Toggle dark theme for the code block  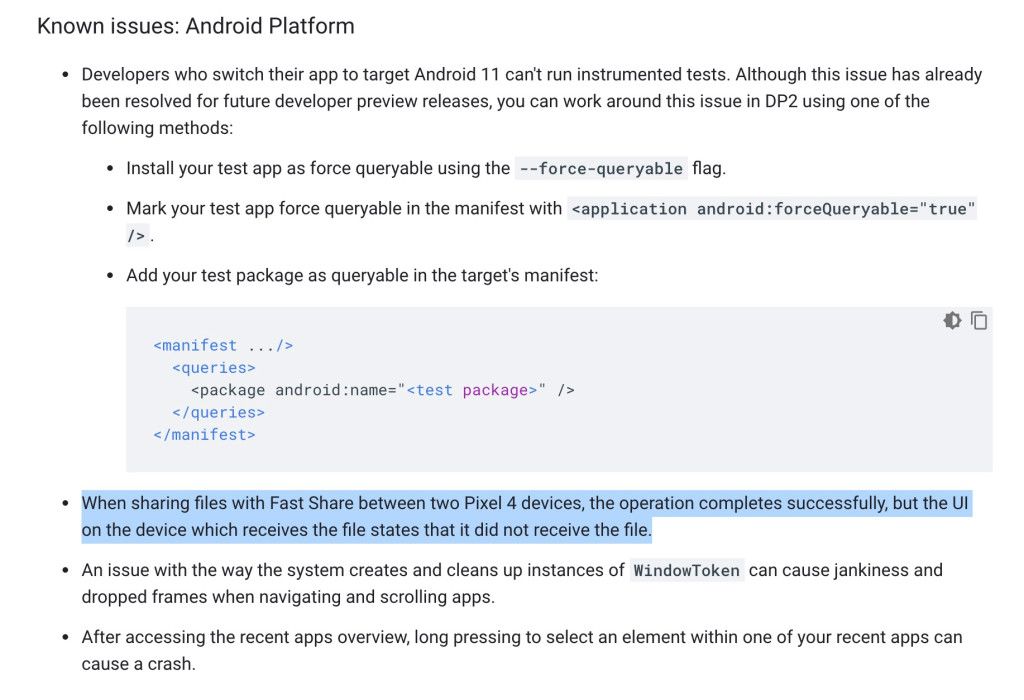click(x=952, y=321)
